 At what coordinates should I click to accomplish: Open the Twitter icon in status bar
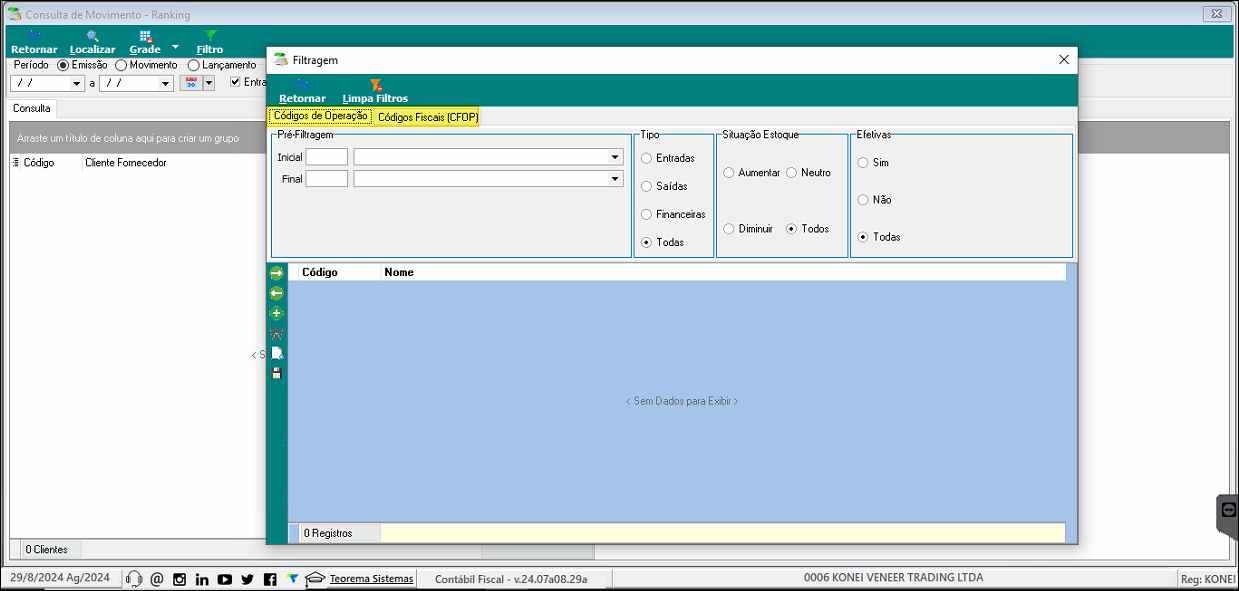(x=247, y=579)
